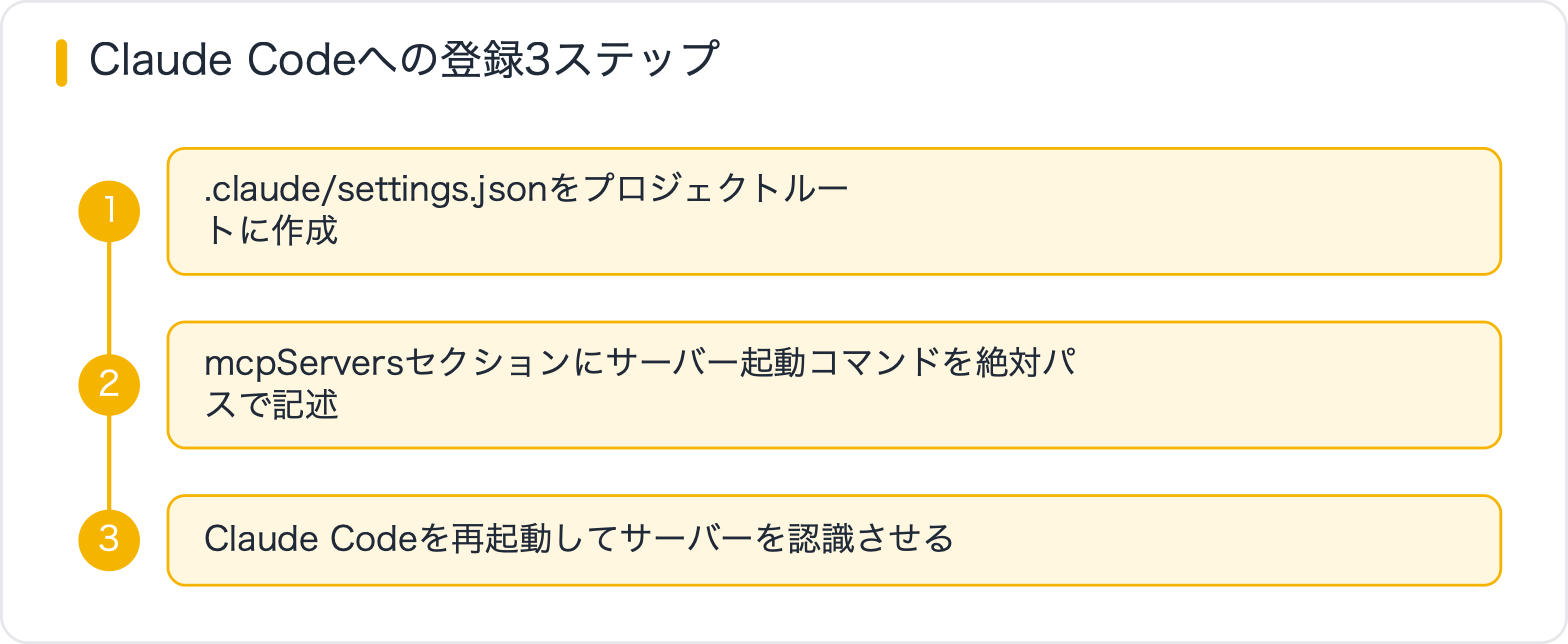Select the mcpServers step card
The width and height of the screenshot is (1568, 644).
pyautogui.click(x=834, y=384)
